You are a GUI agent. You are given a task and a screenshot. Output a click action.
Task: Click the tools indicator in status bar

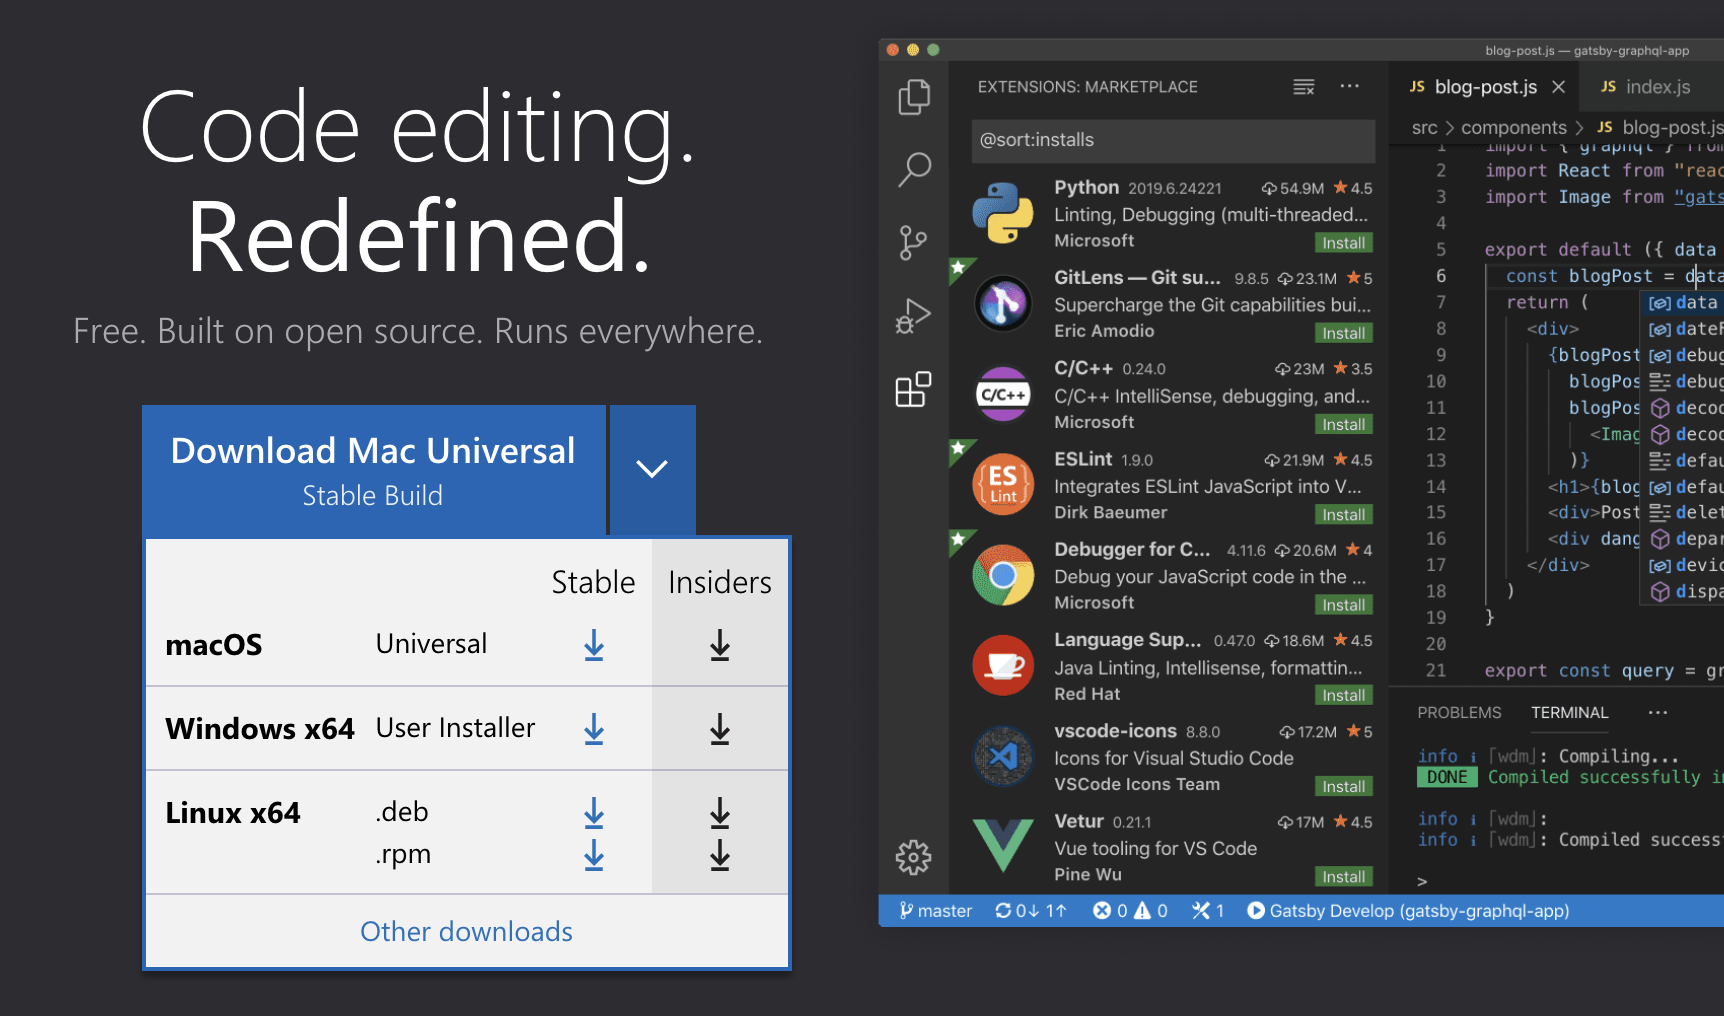1208,911
